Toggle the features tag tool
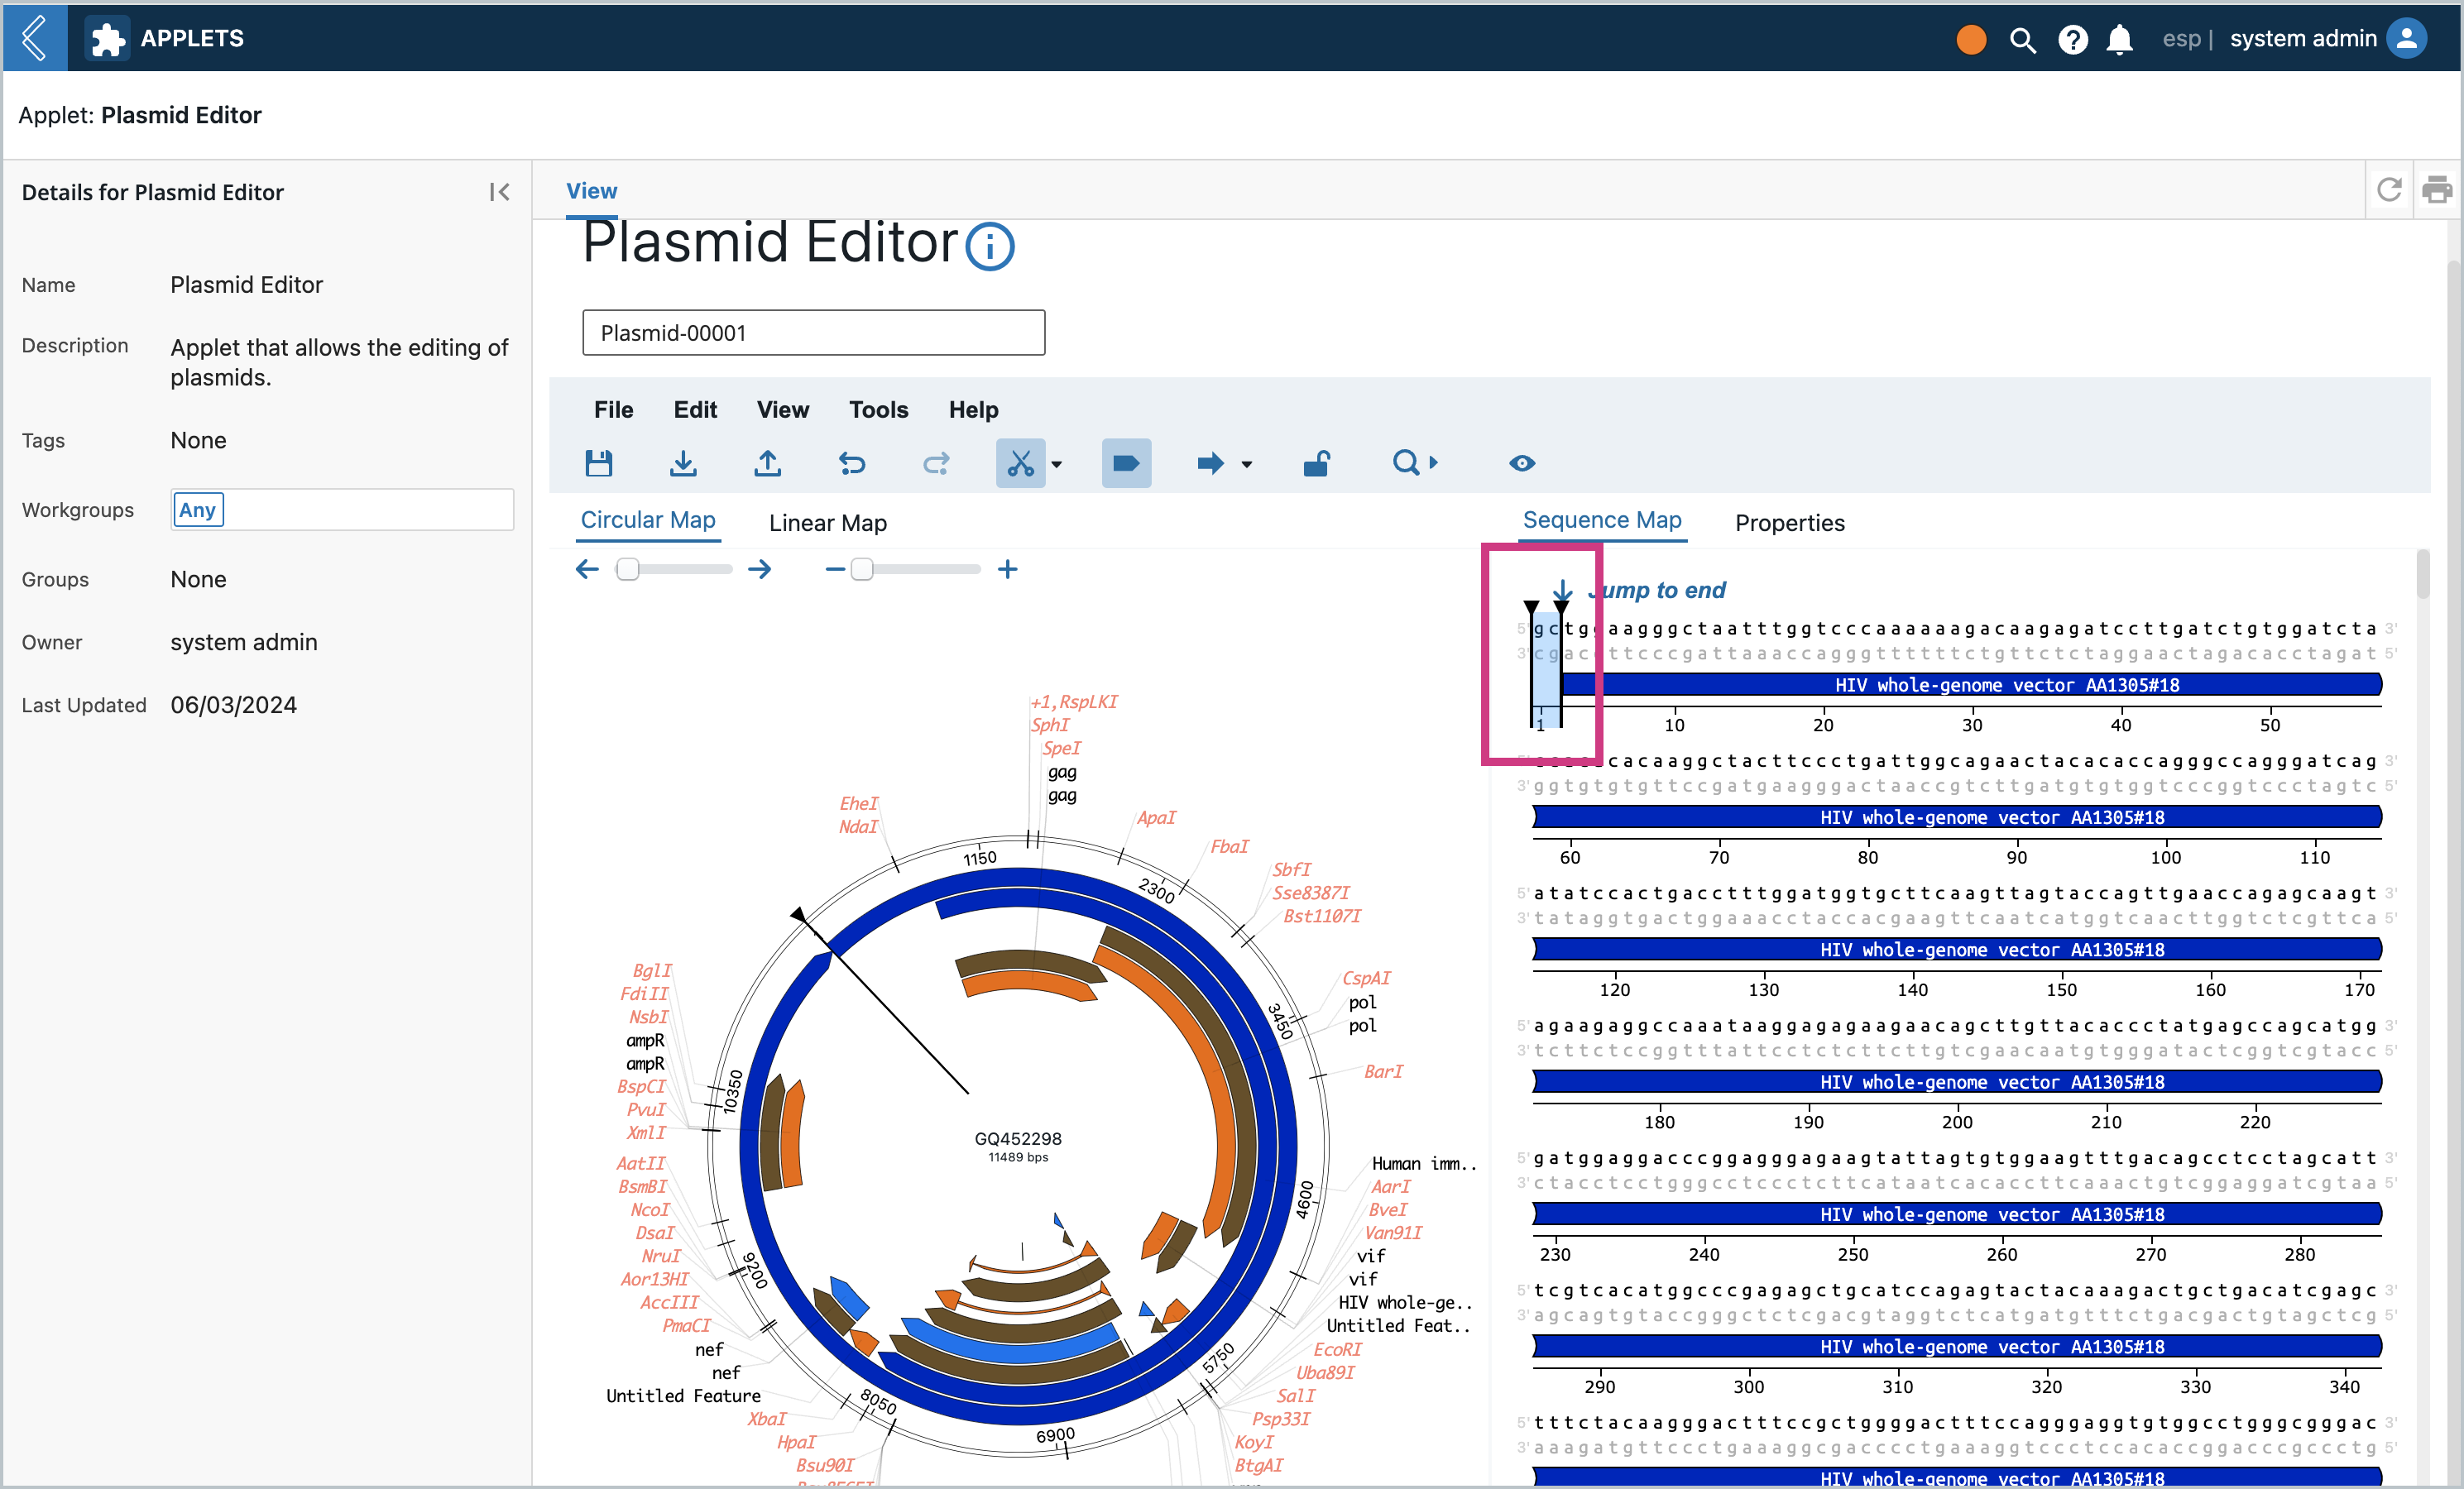This screenshot has height=1489, width=2464. (x=1126, y=463)
